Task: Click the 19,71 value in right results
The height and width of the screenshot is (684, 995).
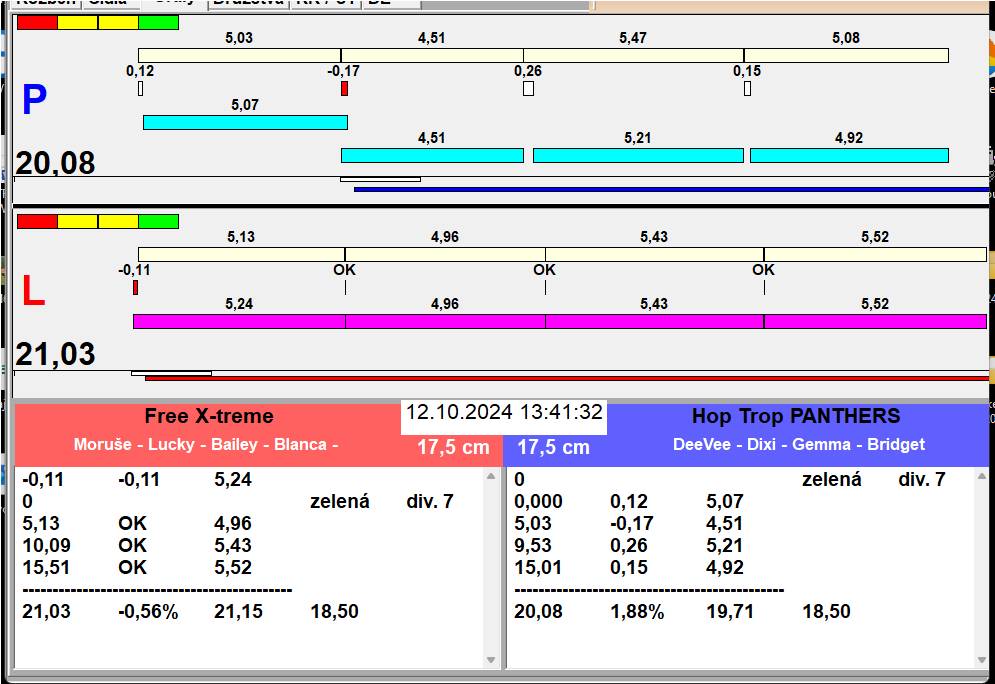Action: pos(730,612)
